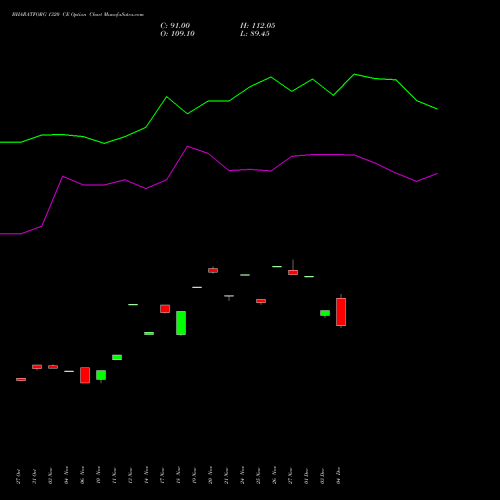
Task: Click the 24 Nov date label
Action: click(x=242, y=475)
